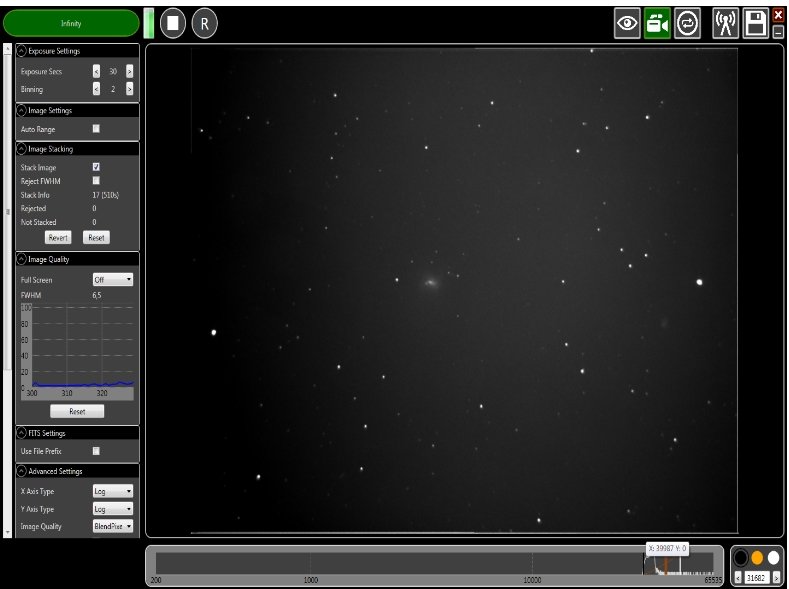Collapse the FITS Settings section

point(21,433)
